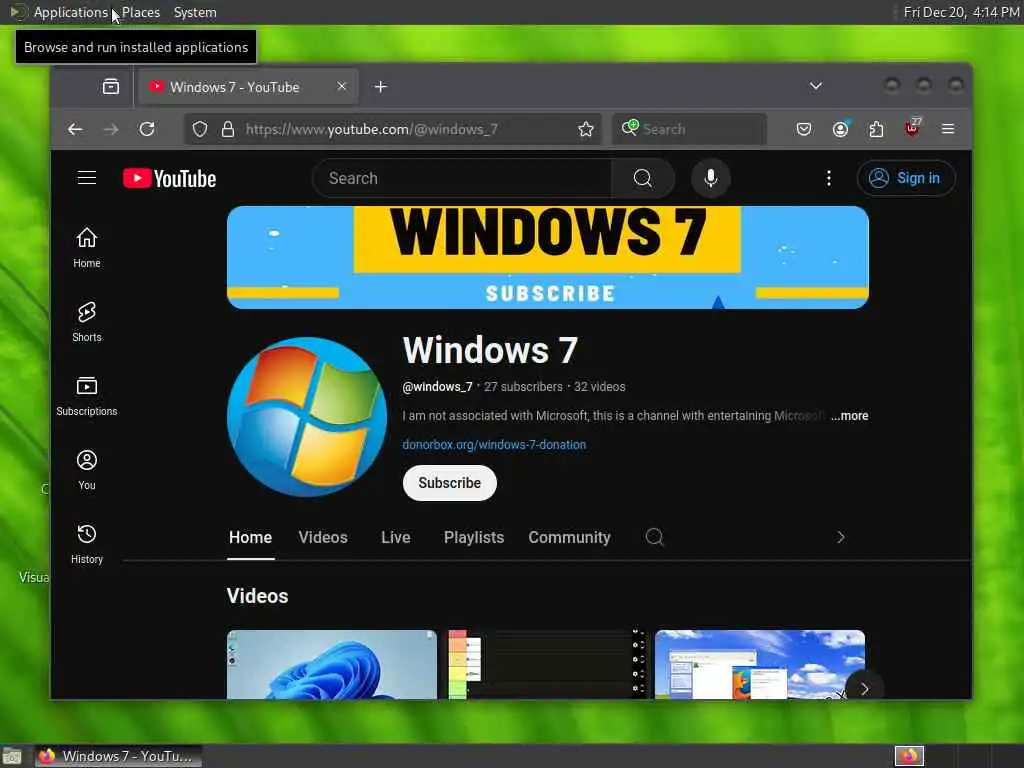Switch to the Community tab
This screenshot has width=1024, height=768.
569,537
